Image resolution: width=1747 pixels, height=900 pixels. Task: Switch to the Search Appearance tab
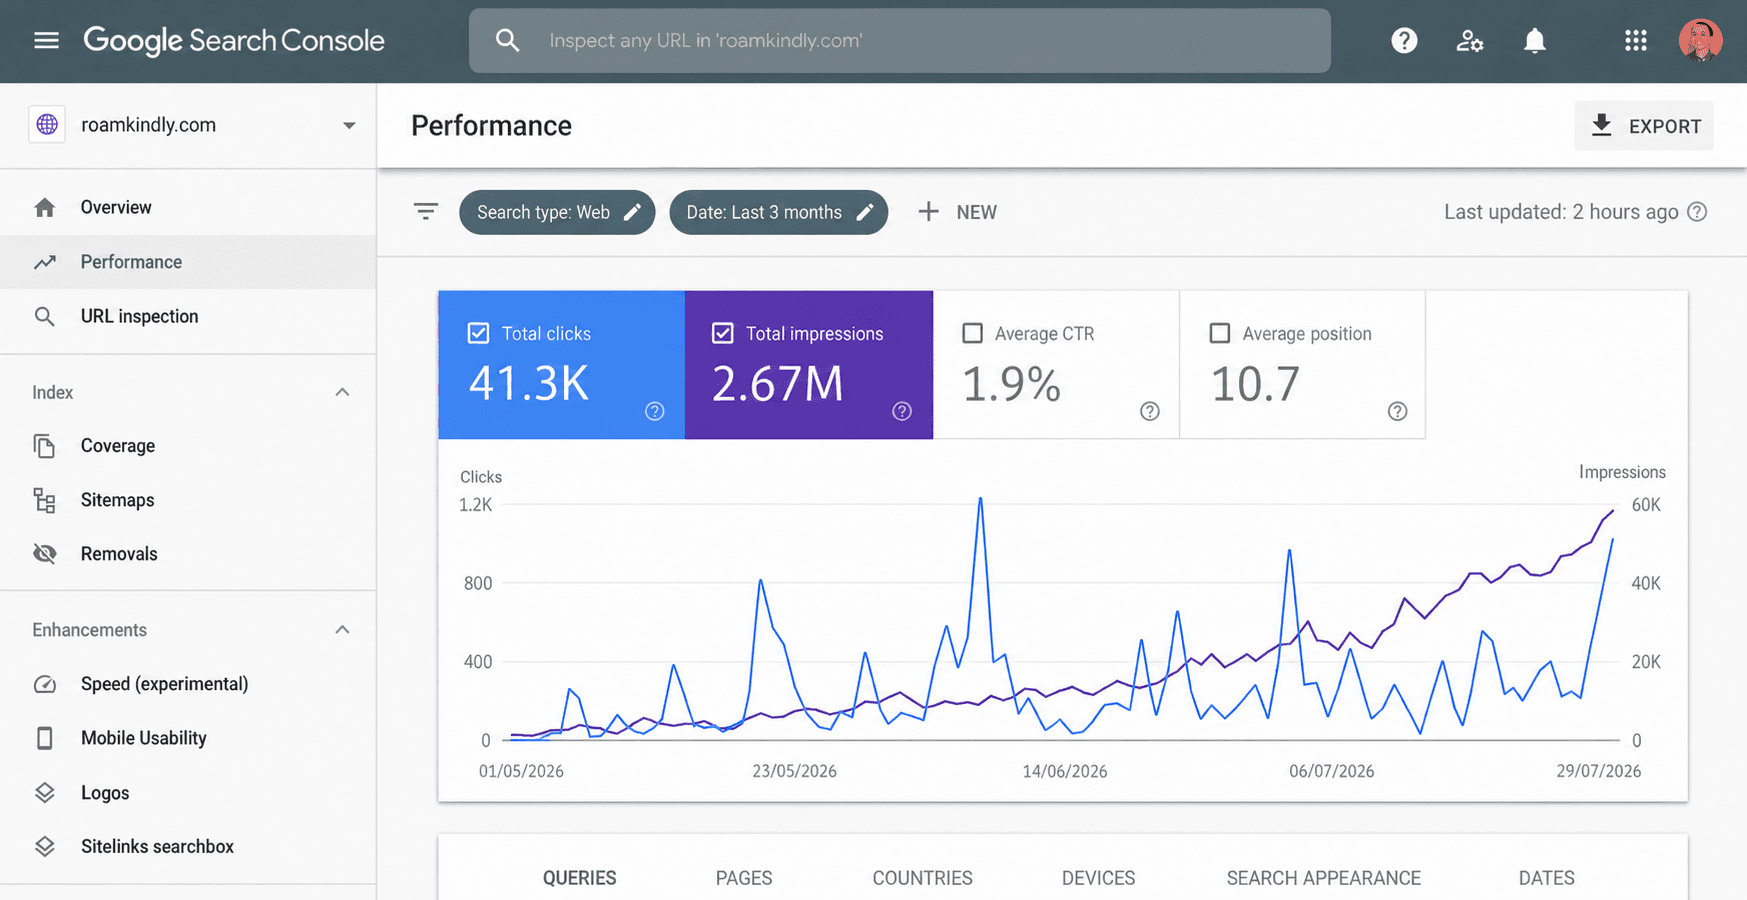coord(1323,878)
